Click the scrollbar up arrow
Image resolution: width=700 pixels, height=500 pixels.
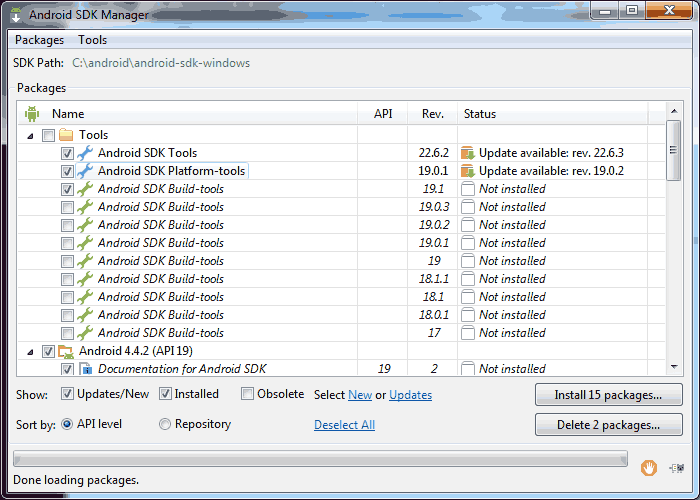coord(674,111)
